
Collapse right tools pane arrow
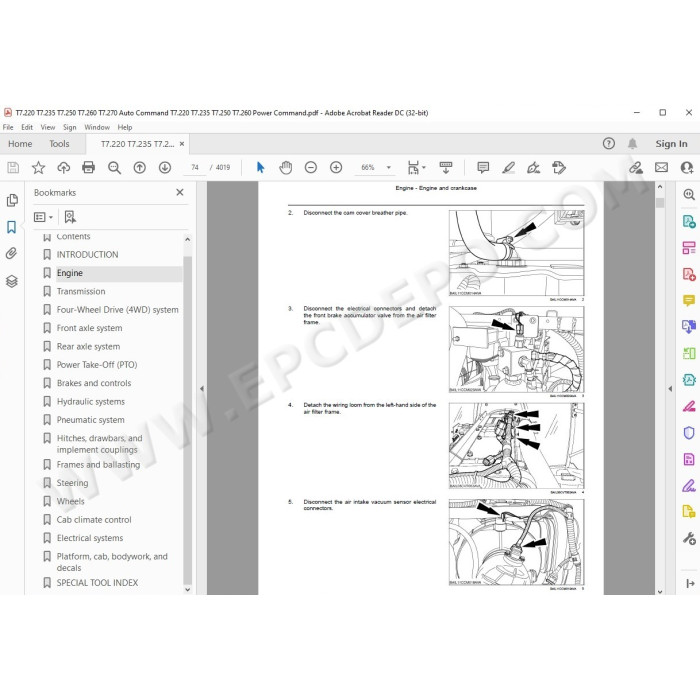pos(670,389)
